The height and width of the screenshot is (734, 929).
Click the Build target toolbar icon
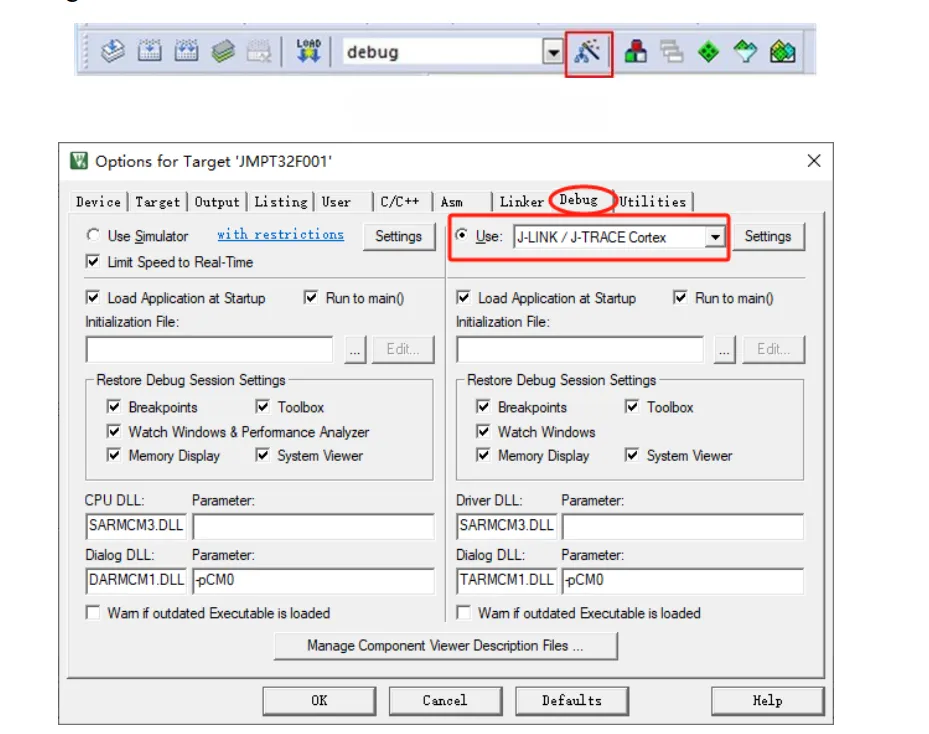(149, 52)
